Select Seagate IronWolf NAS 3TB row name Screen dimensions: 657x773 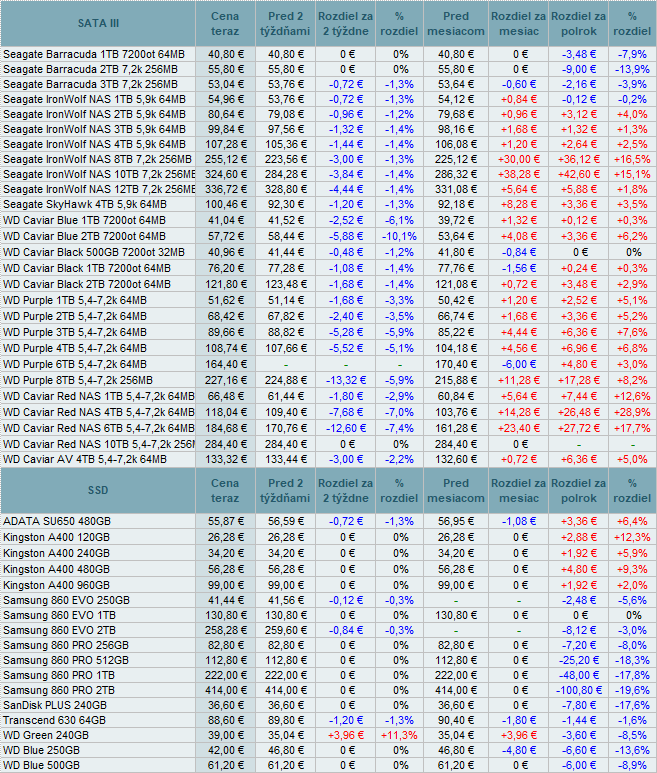pos(94,129)
